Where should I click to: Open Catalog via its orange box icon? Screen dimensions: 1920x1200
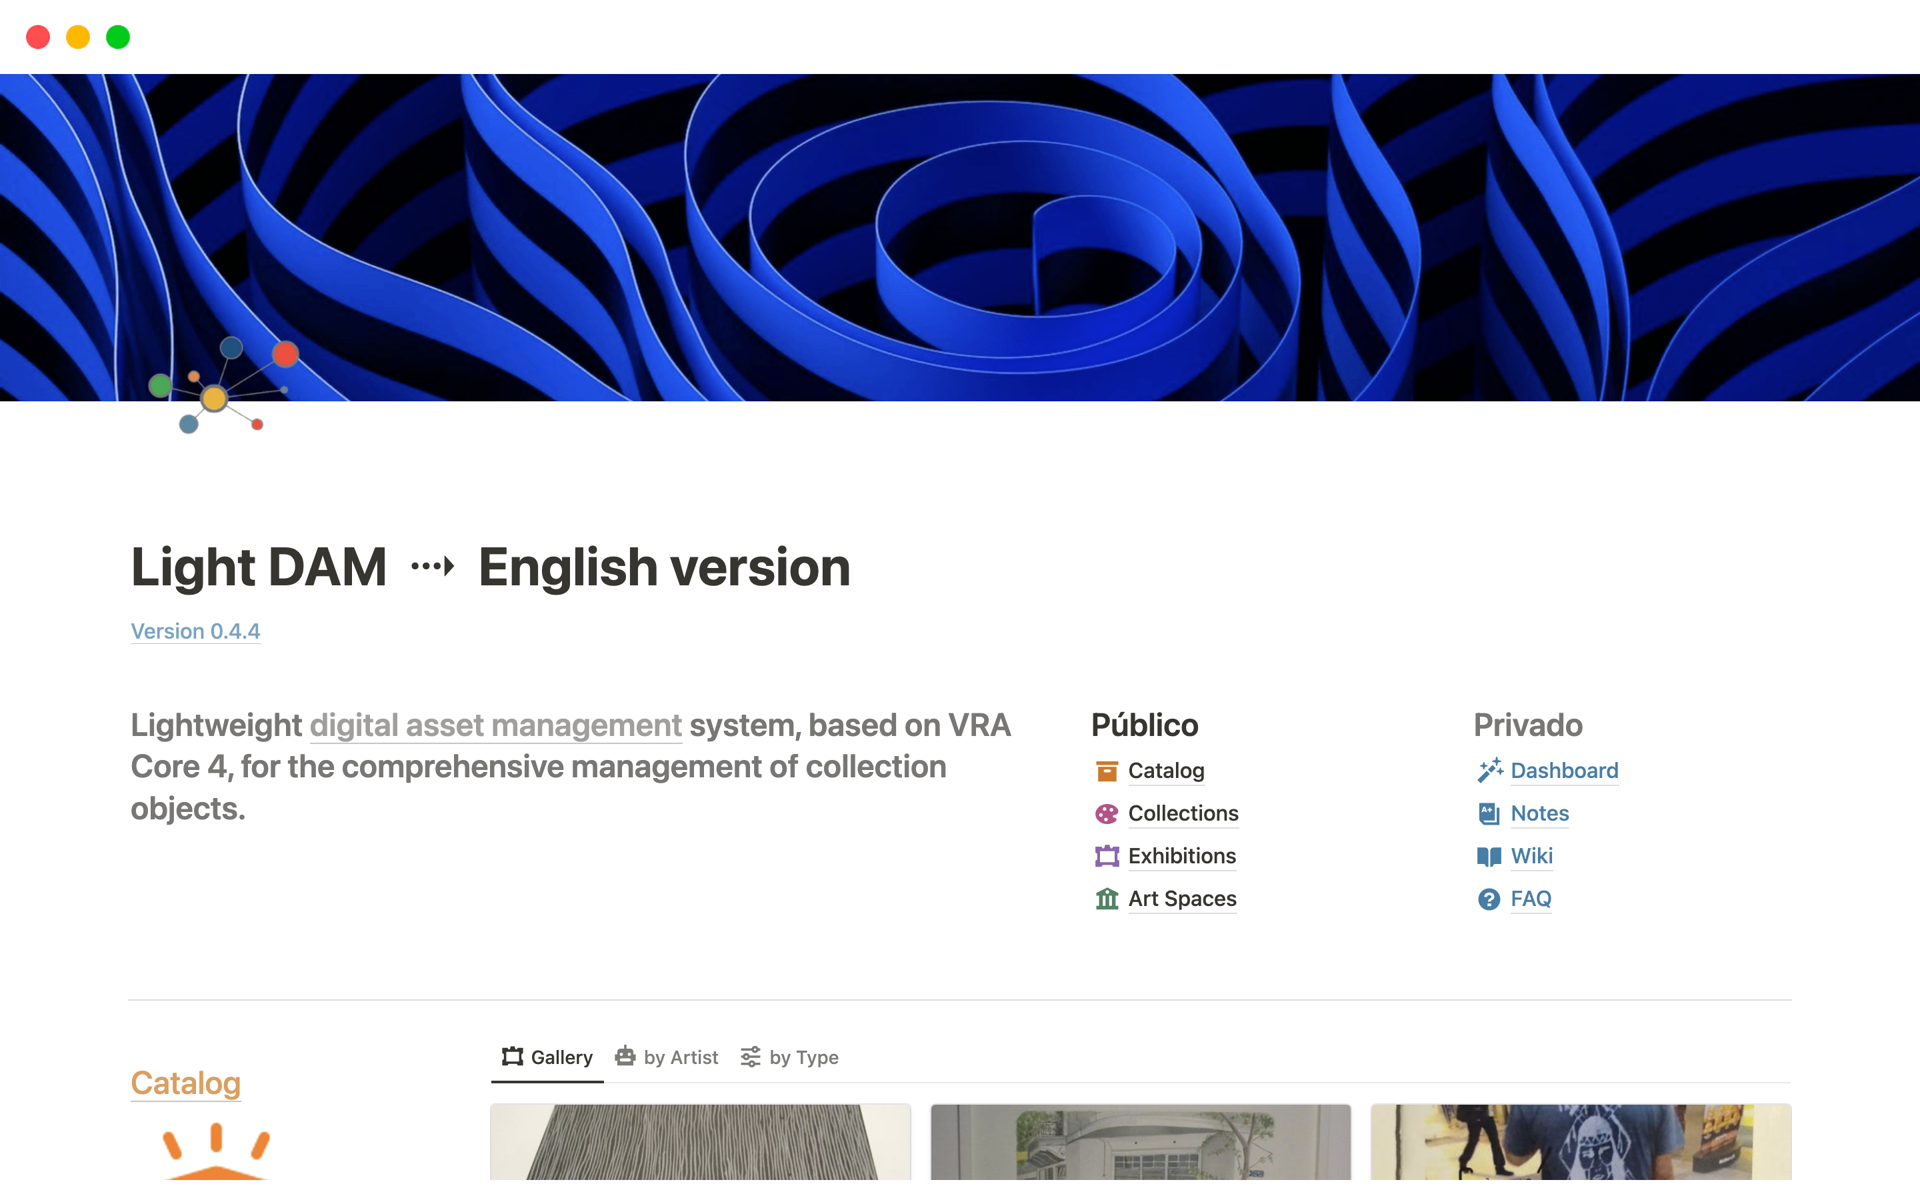(x=1106, y=770)
